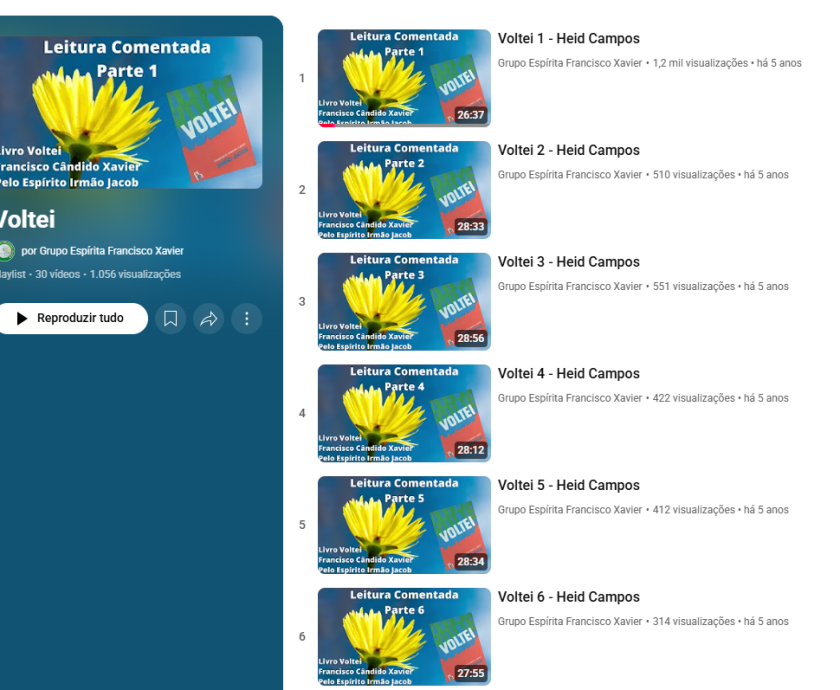Open video thumbnail for Parte 1
Screen dimensions: 840x690
pyautogui.click(x=404, y=78)
